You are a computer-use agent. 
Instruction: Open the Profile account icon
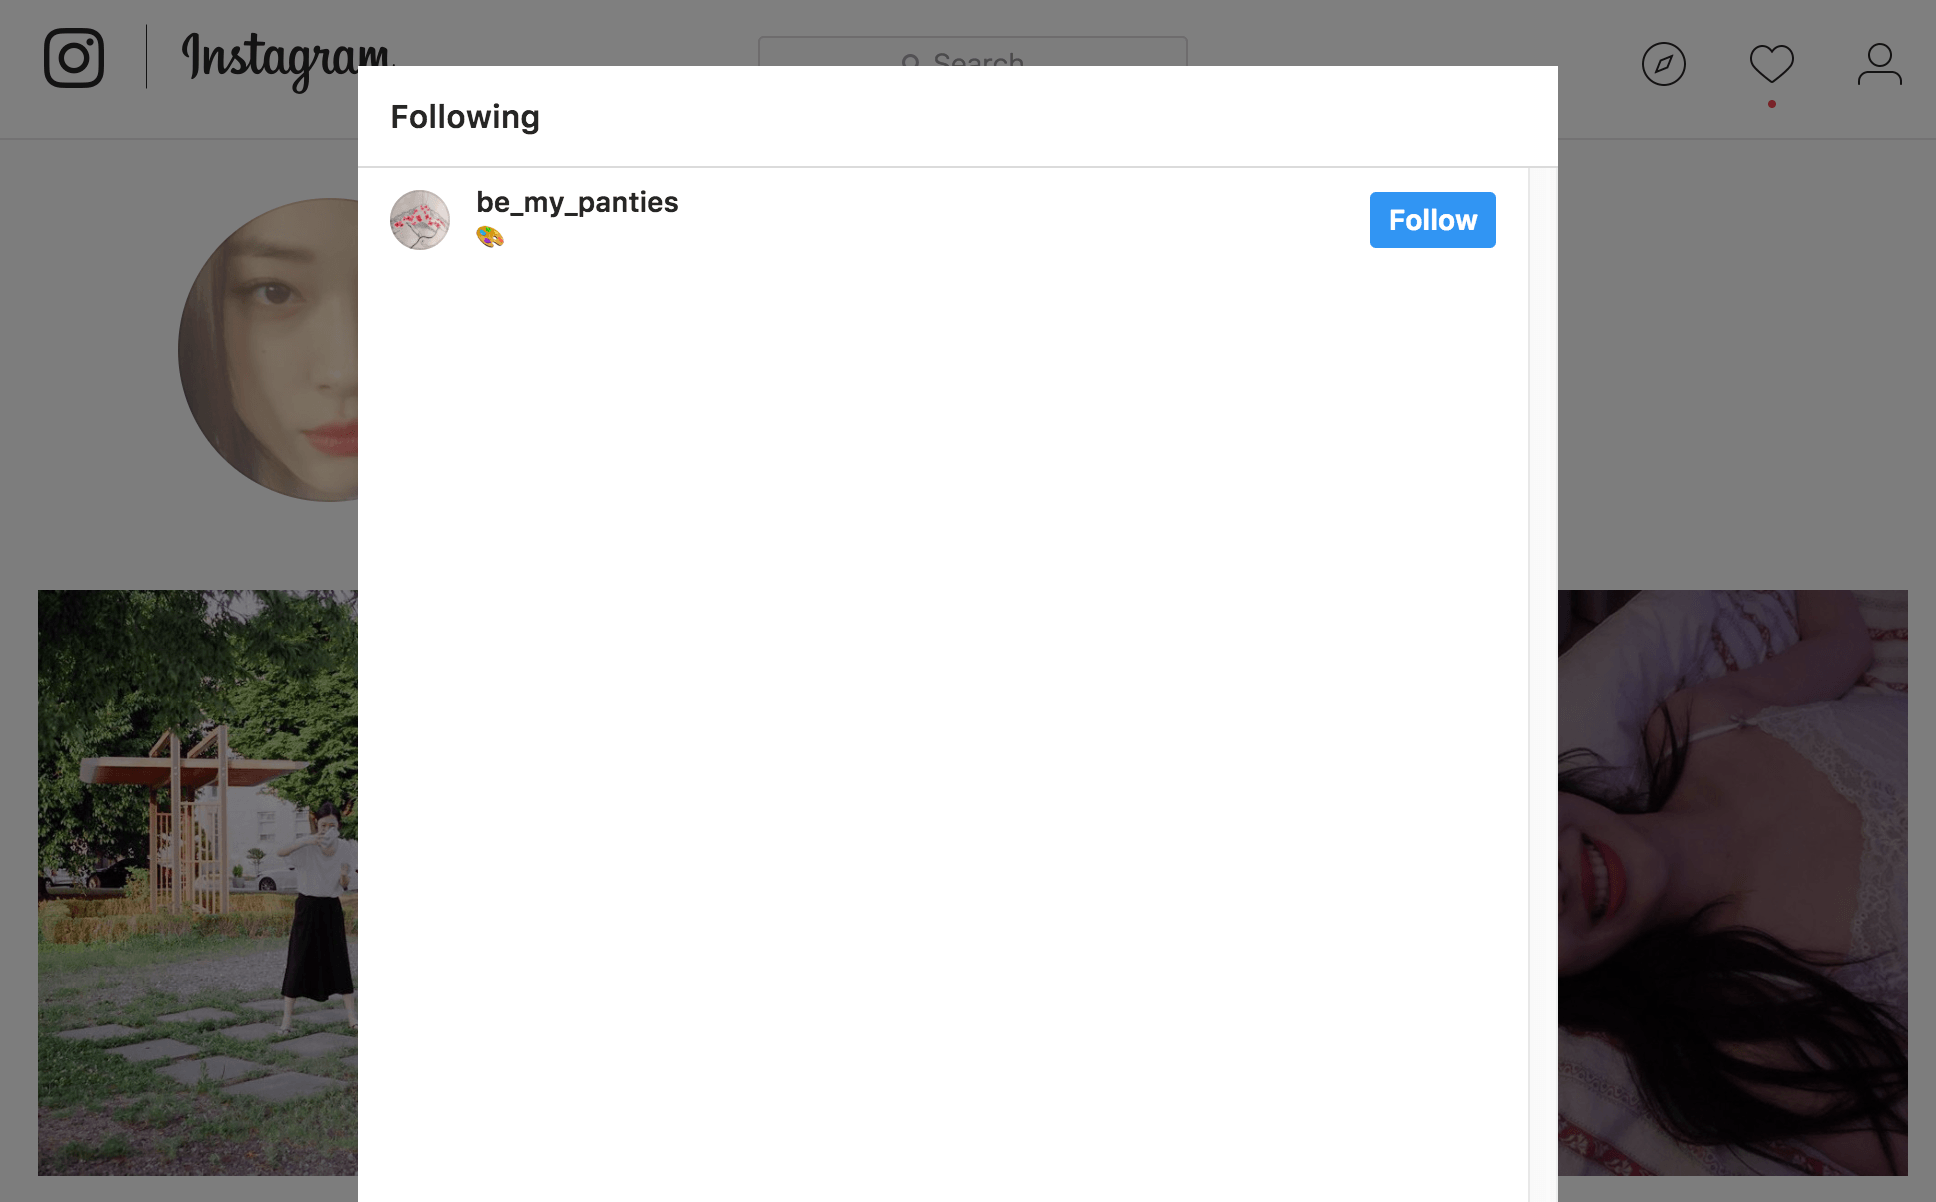tap(1878, 65)
